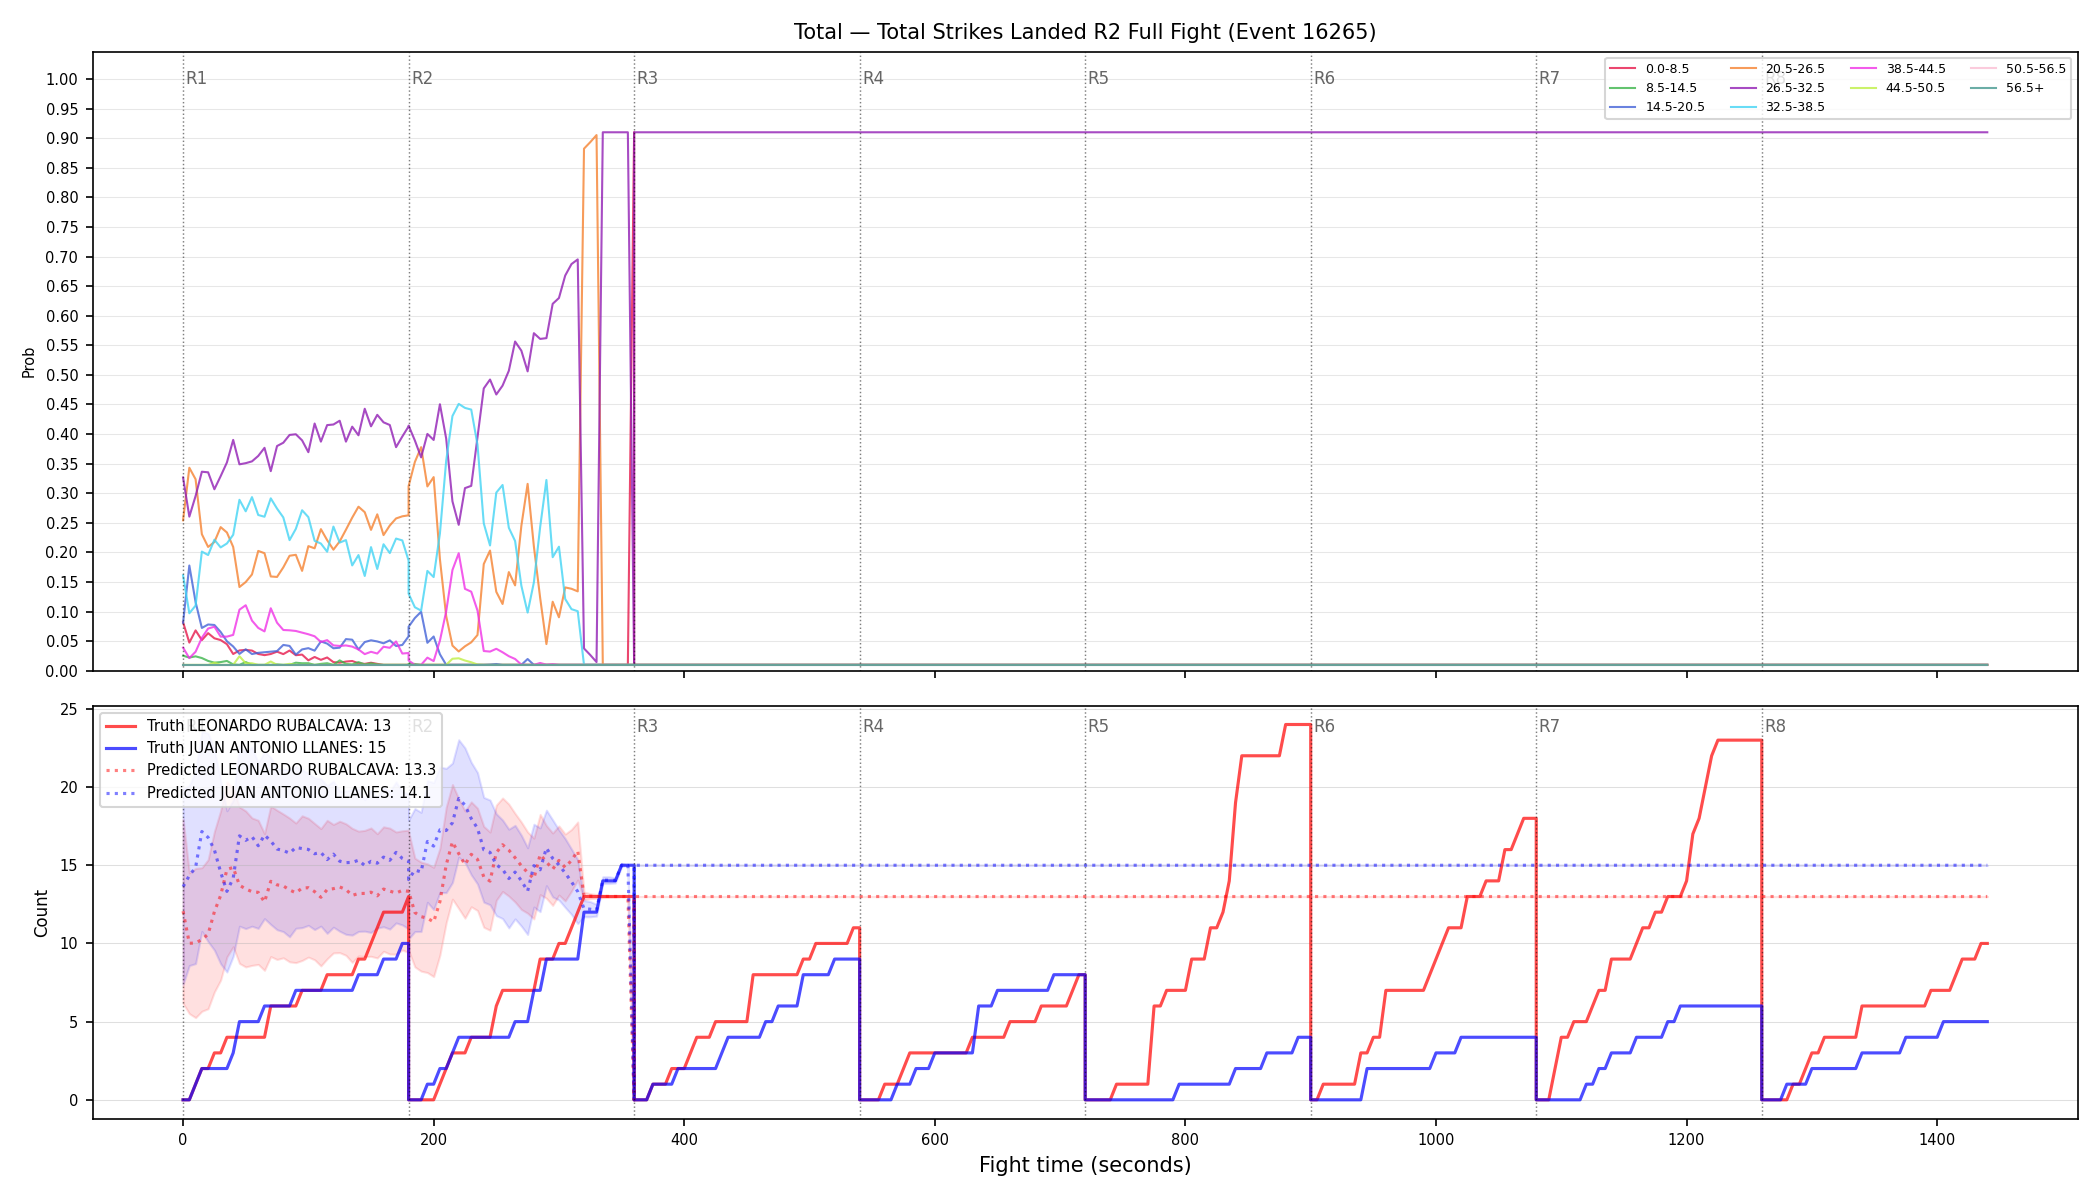2100x1200 pixels.
Task: Select the '44.5-50.5' legend label
Action: pyautogui.click(x=1916, y=88)
